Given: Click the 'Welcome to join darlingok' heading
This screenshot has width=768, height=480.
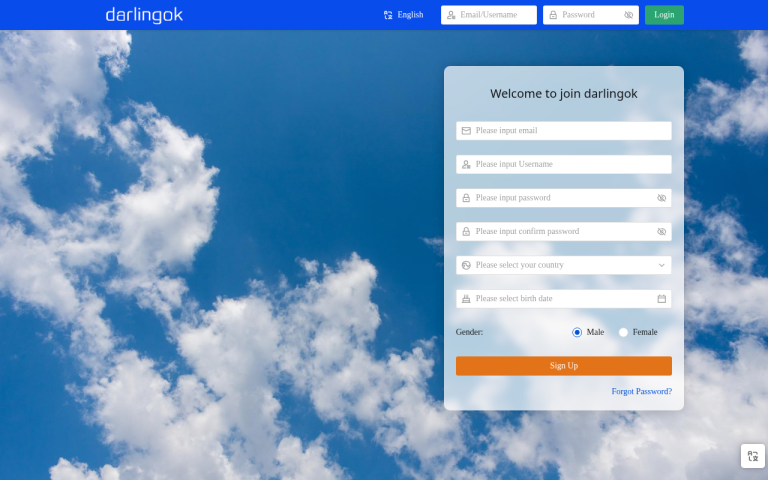Looking at the screenshot, I should click(564, 94).
